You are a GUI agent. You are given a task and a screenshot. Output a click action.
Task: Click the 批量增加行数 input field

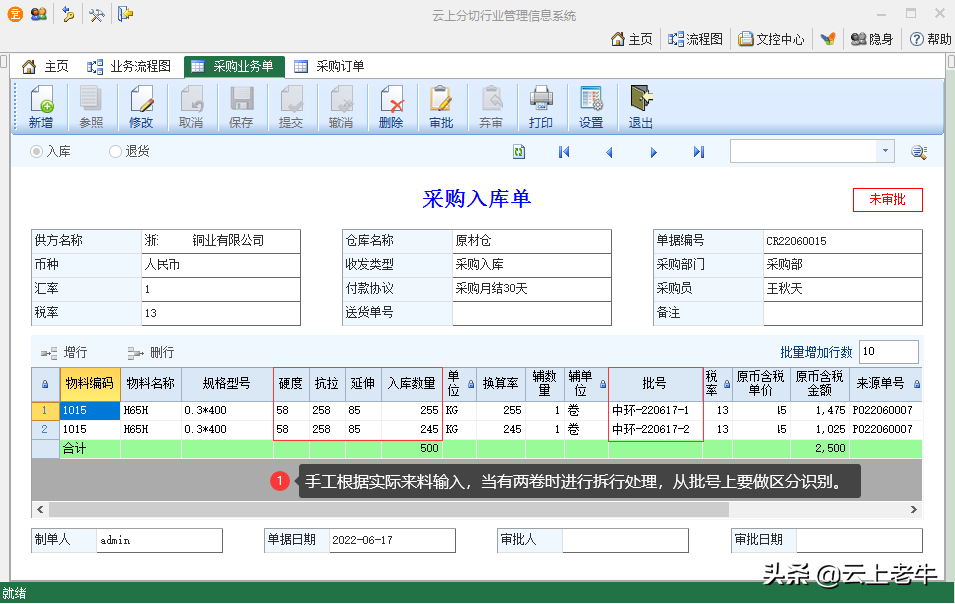[x=887, y=352]
